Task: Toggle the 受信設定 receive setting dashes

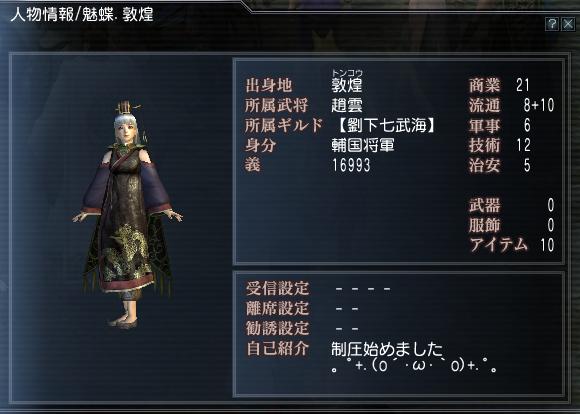Action: pyautogui.click(x=363, y=289)
